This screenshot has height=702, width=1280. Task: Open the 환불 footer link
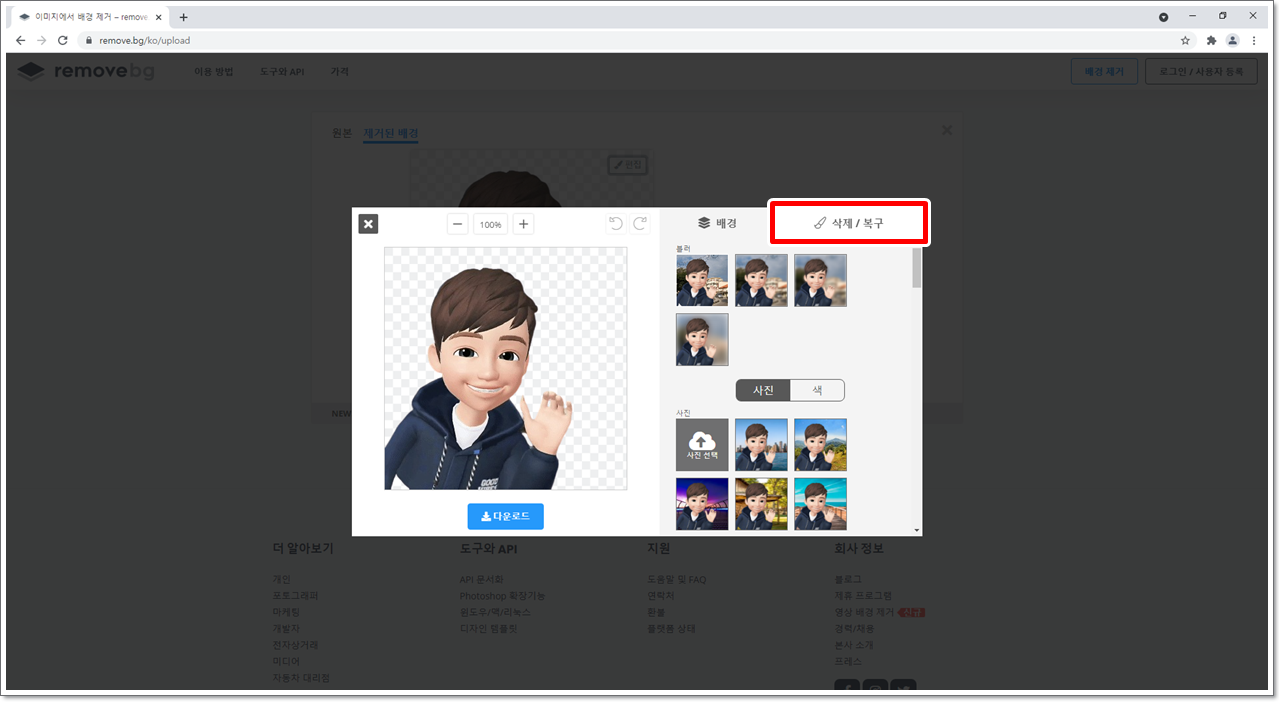point(656,611)
